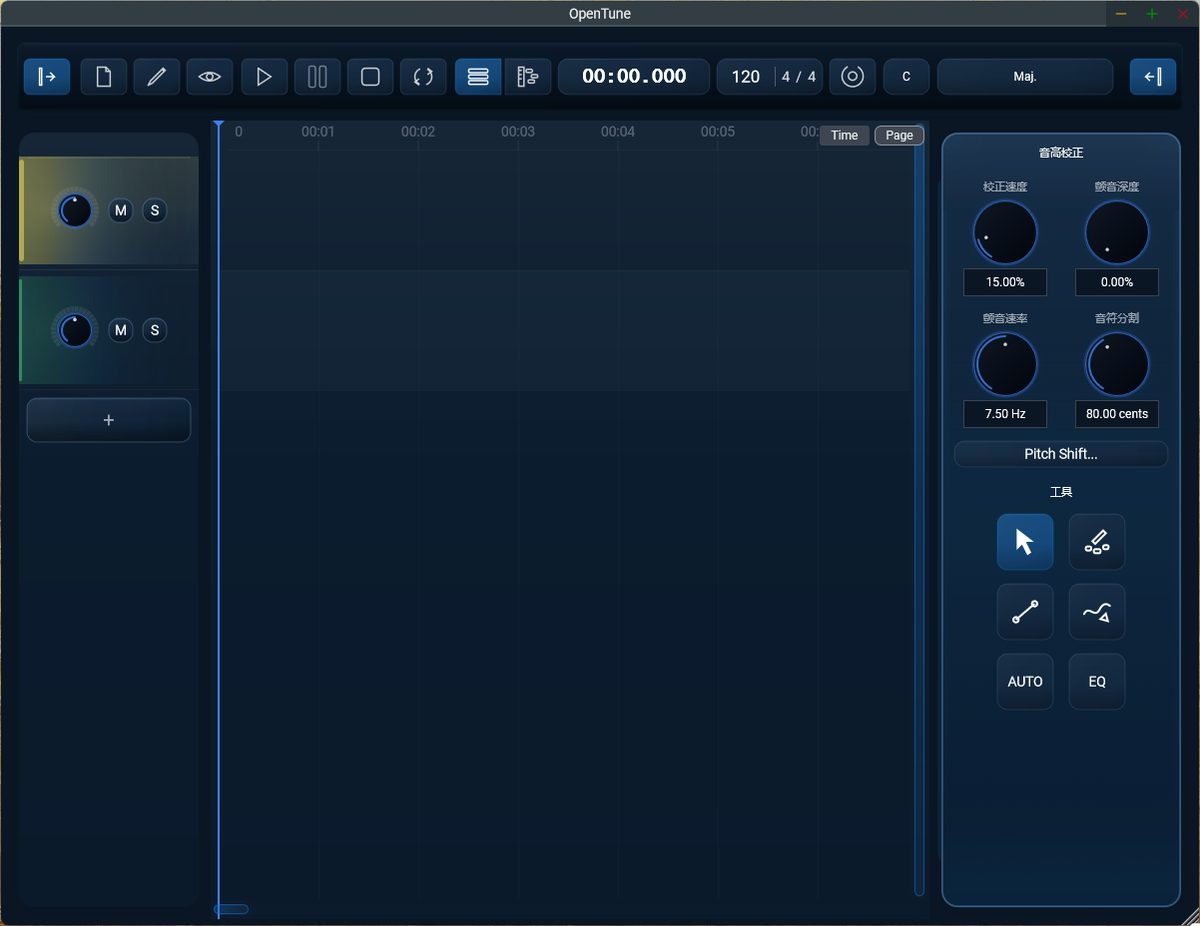
Task: Start playback with the play button
Action: (x=264, y=77)
